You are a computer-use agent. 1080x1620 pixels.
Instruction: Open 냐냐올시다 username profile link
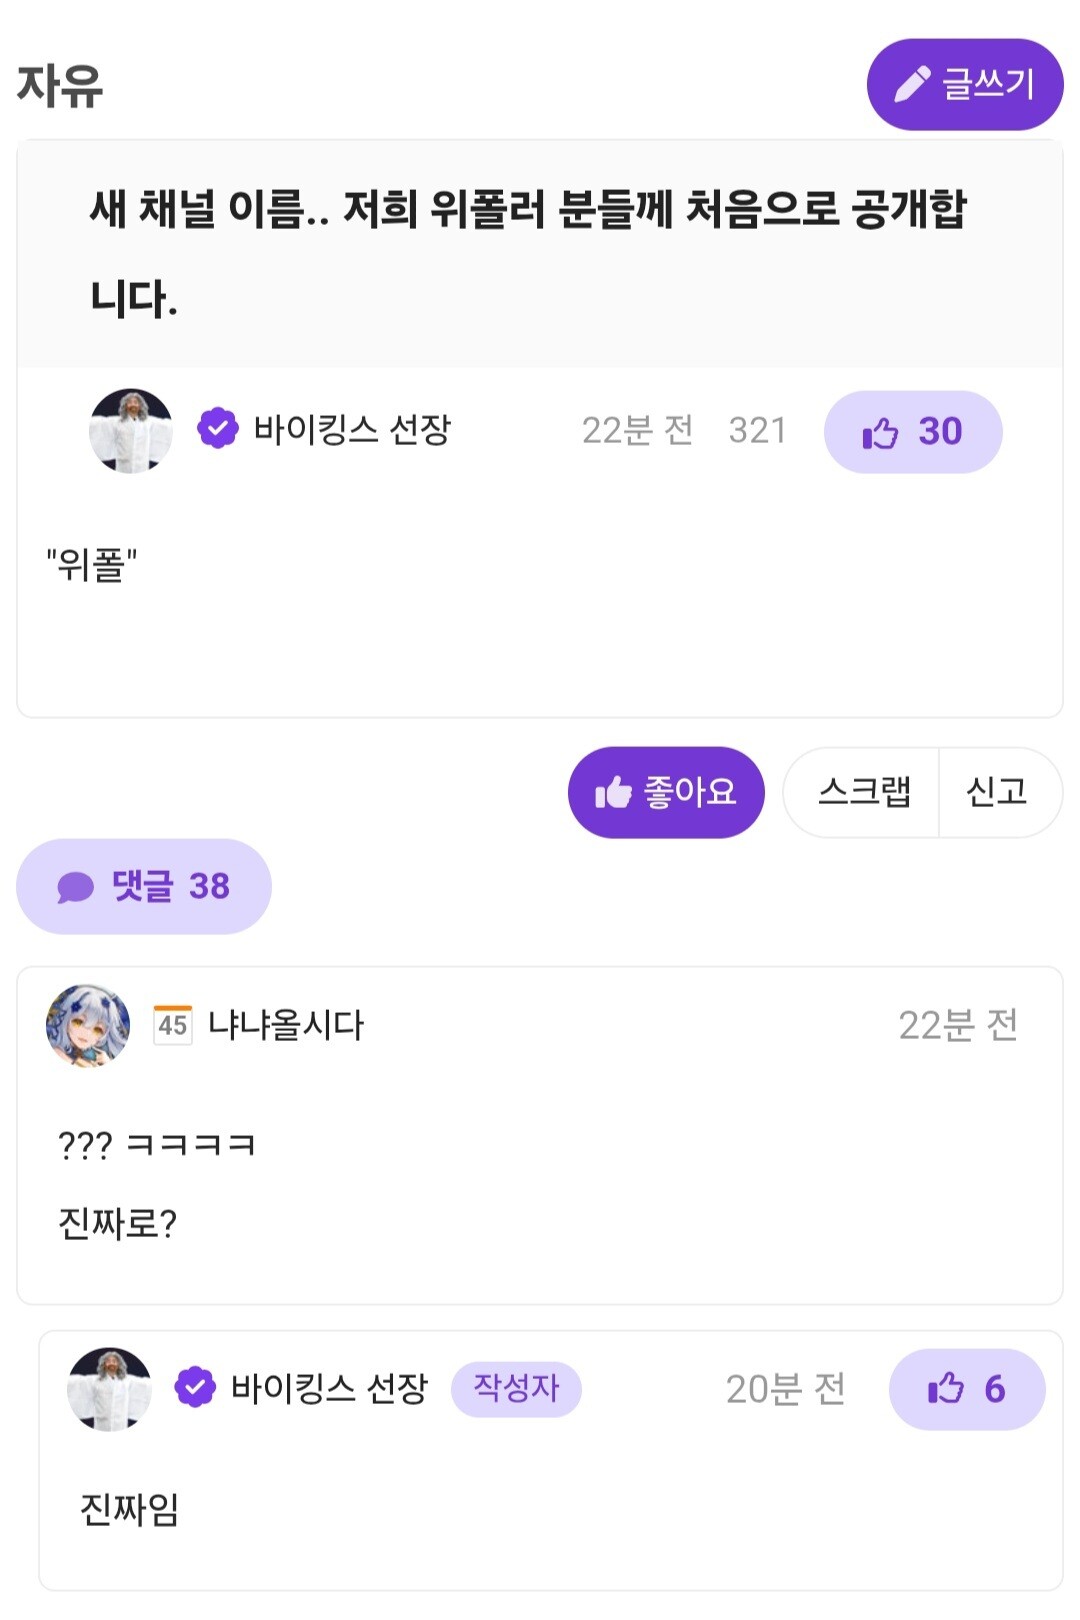point(286,1025)
